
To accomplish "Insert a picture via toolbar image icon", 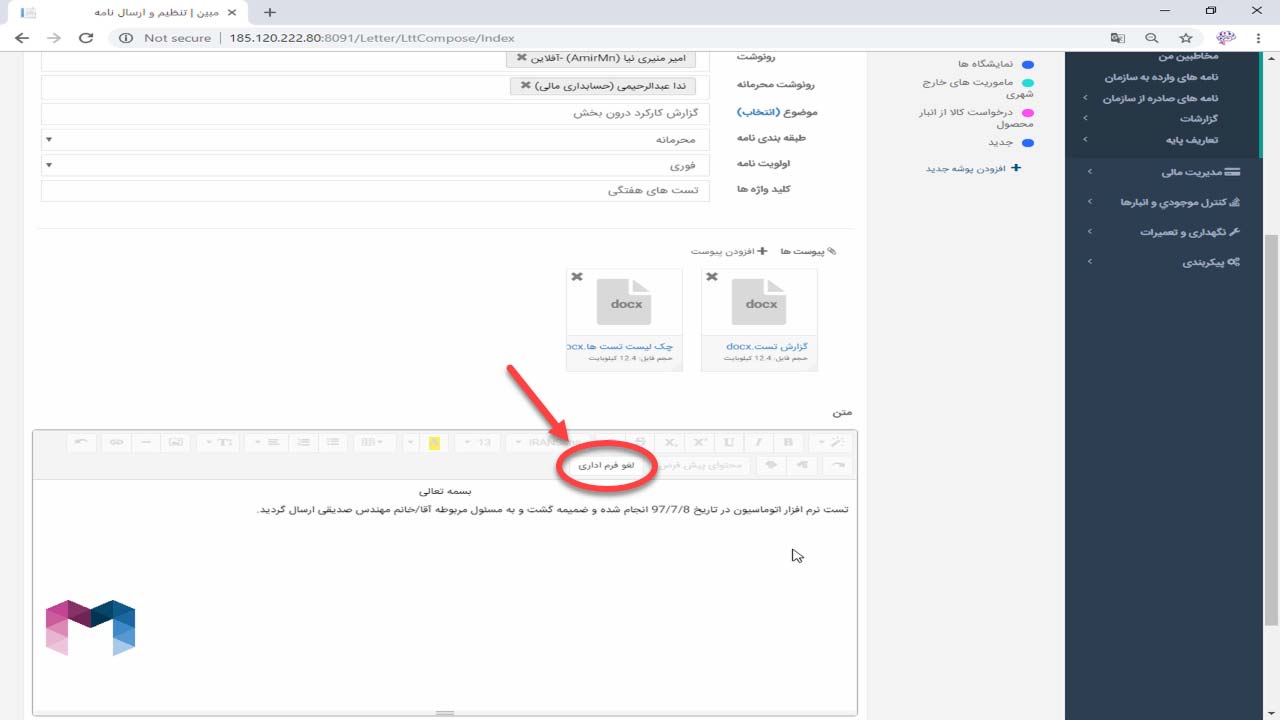I will click(175, 442).
